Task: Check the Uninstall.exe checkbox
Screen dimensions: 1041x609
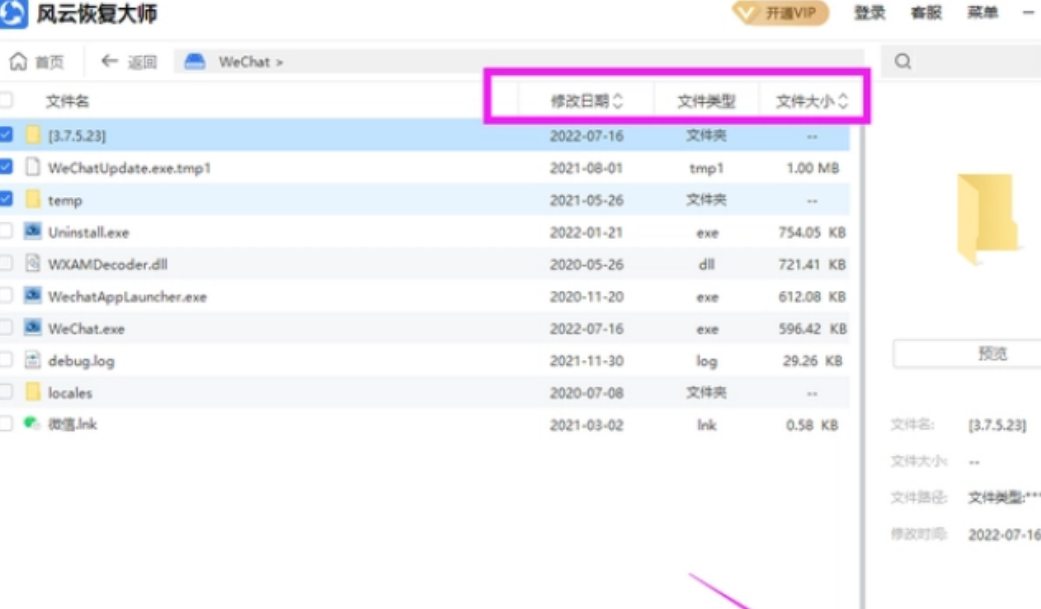Action: tap(6, 231)
